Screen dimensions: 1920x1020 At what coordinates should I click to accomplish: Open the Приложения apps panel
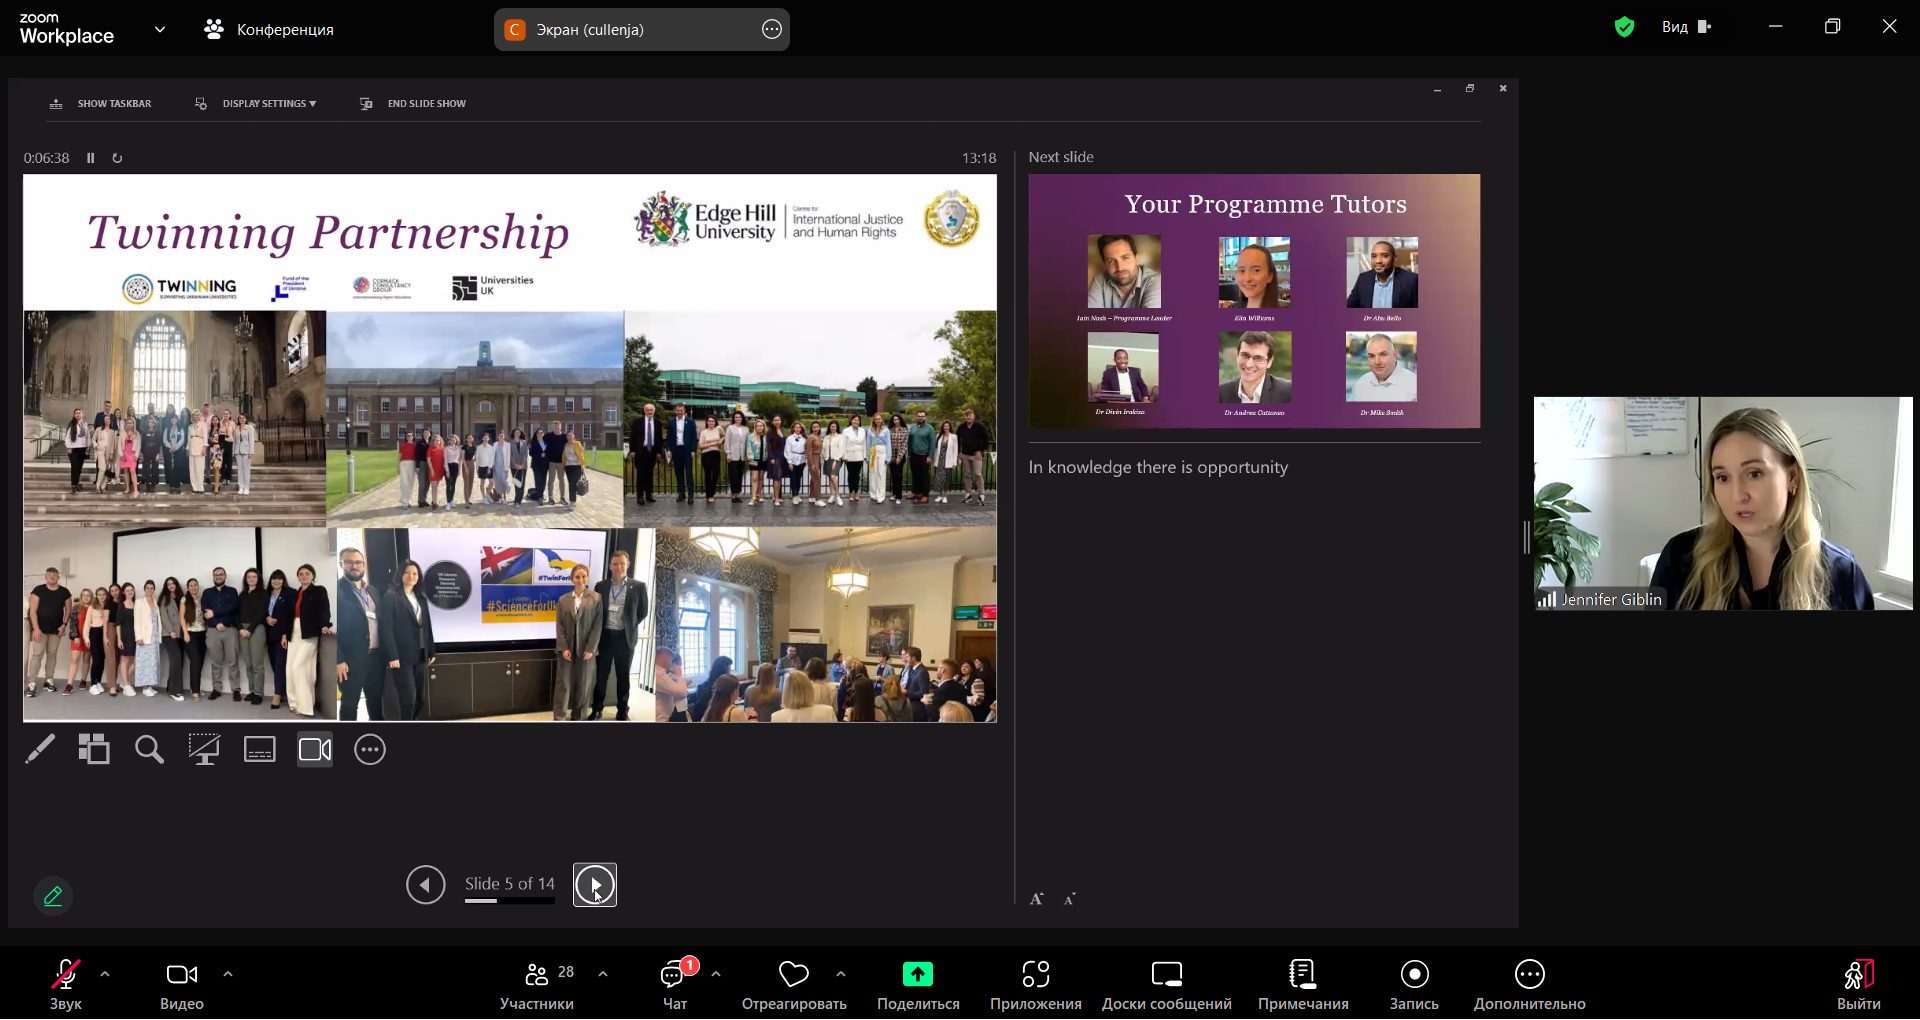click(1035, 985)
